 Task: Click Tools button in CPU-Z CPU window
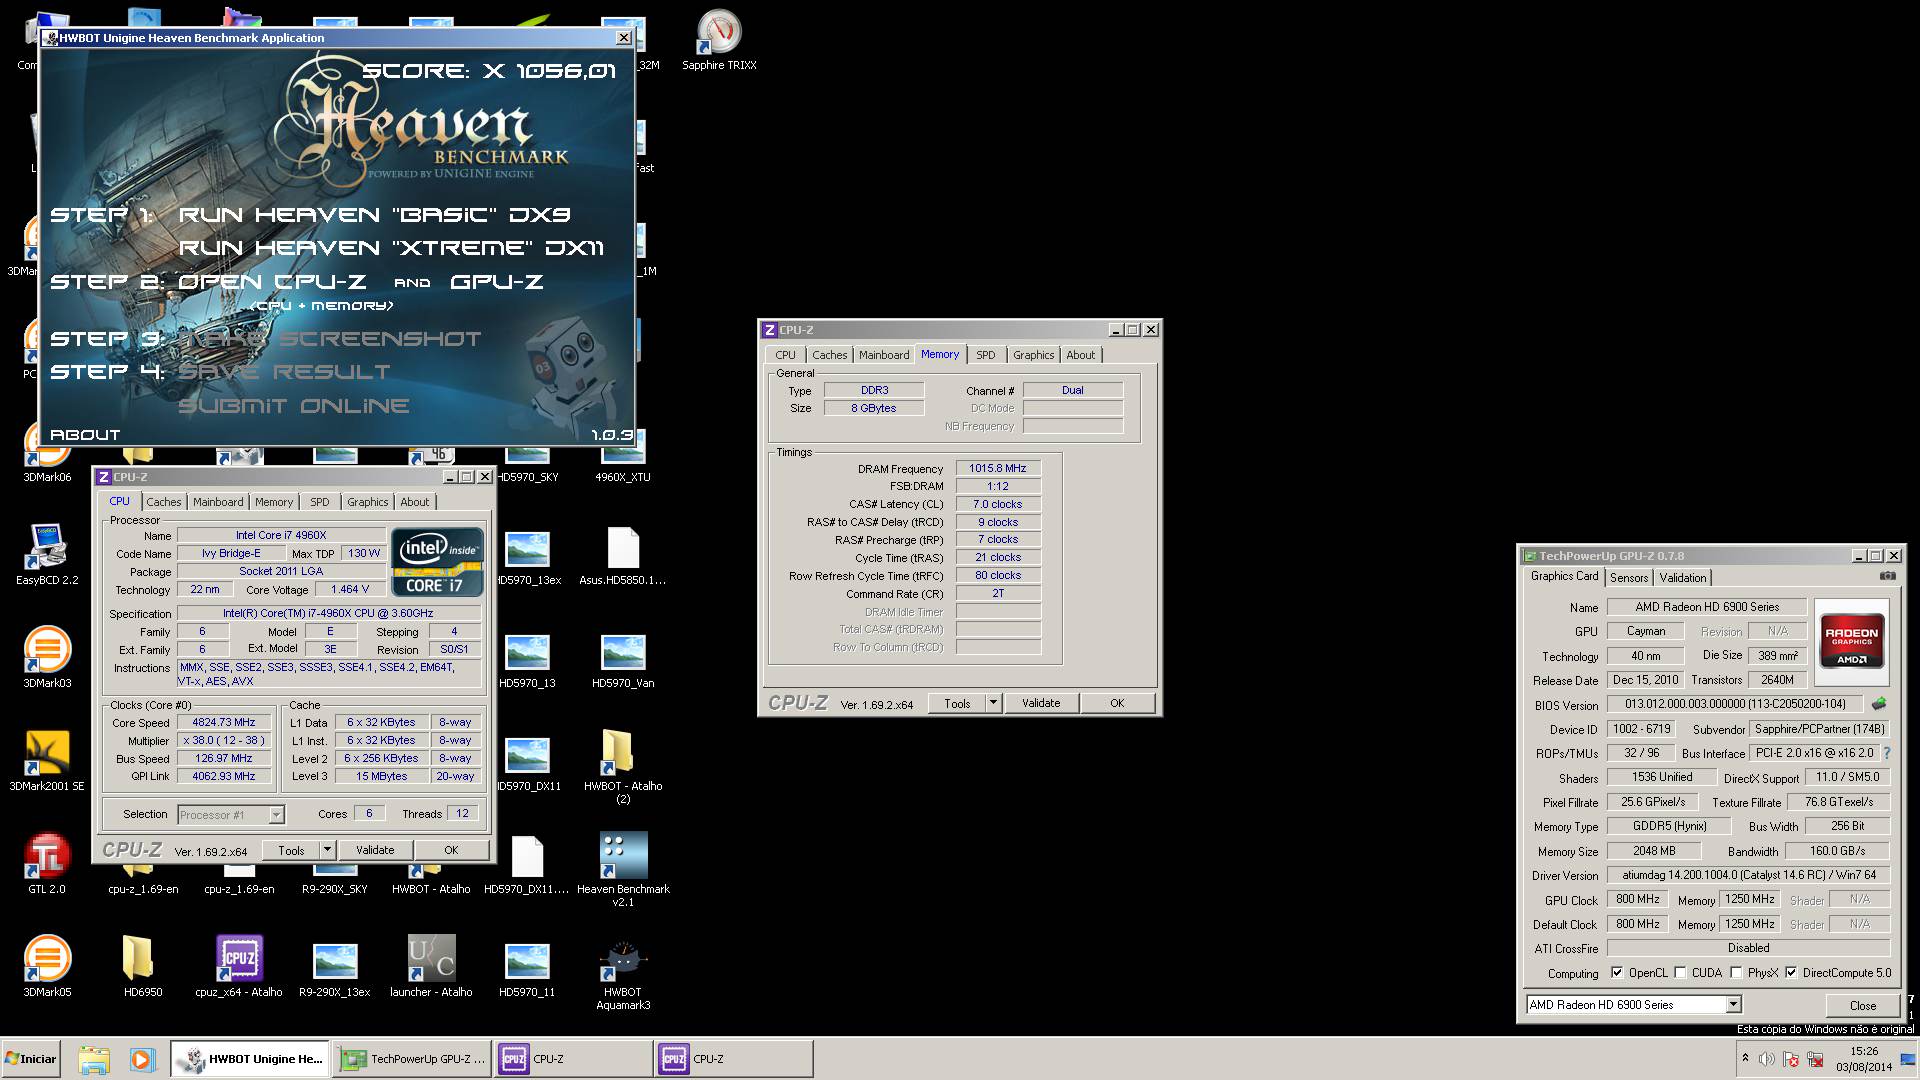(x=291, y=850)
